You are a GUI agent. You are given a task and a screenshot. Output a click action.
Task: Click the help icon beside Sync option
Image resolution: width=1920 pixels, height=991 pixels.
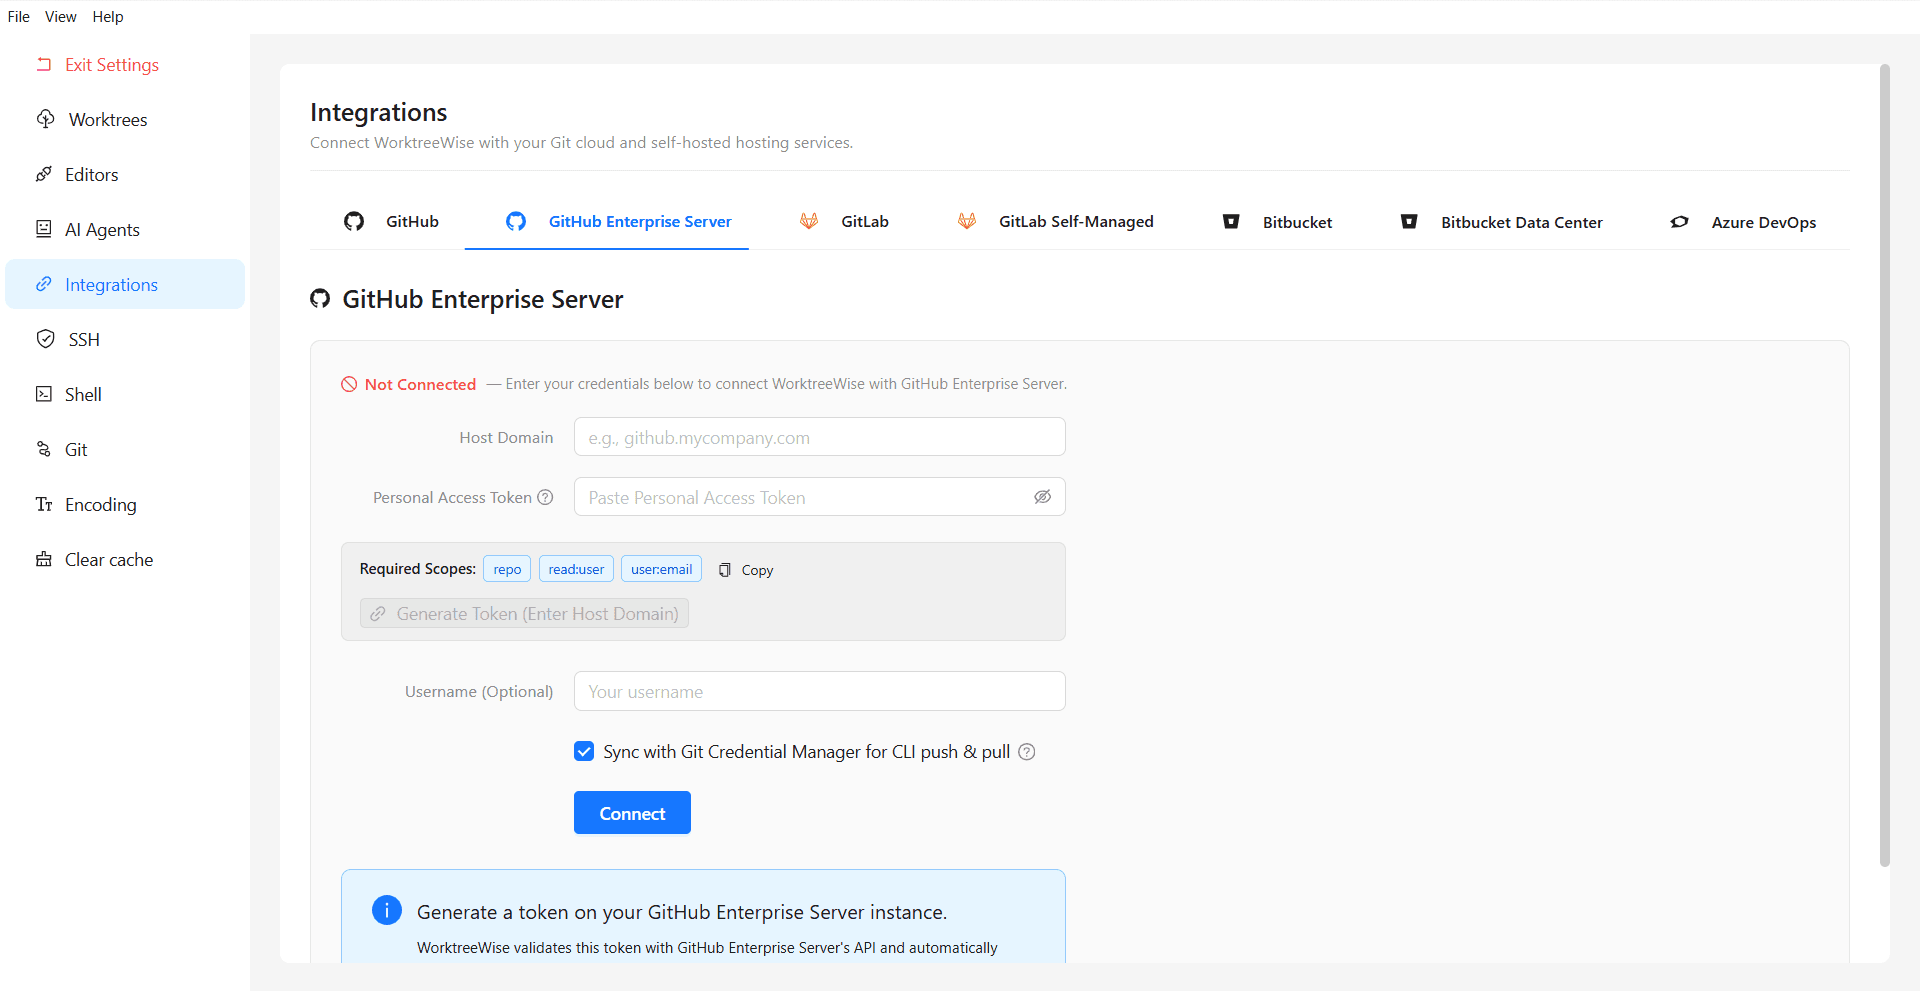1026,752
